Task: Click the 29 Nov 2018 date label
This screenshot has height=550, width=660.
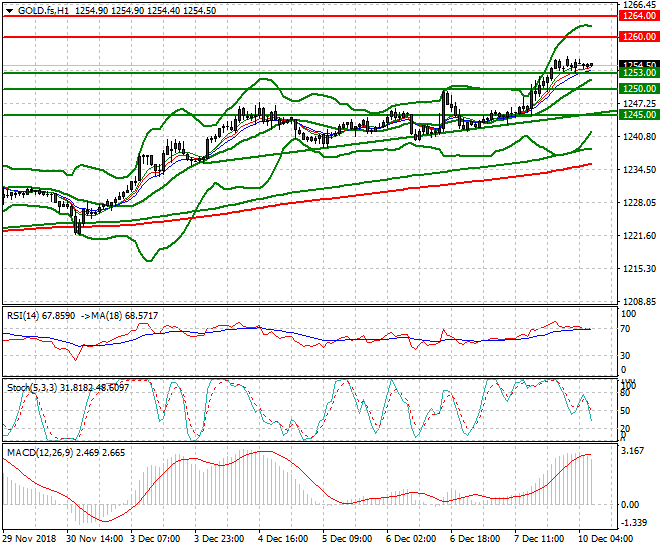Action: tap(29, 539)
